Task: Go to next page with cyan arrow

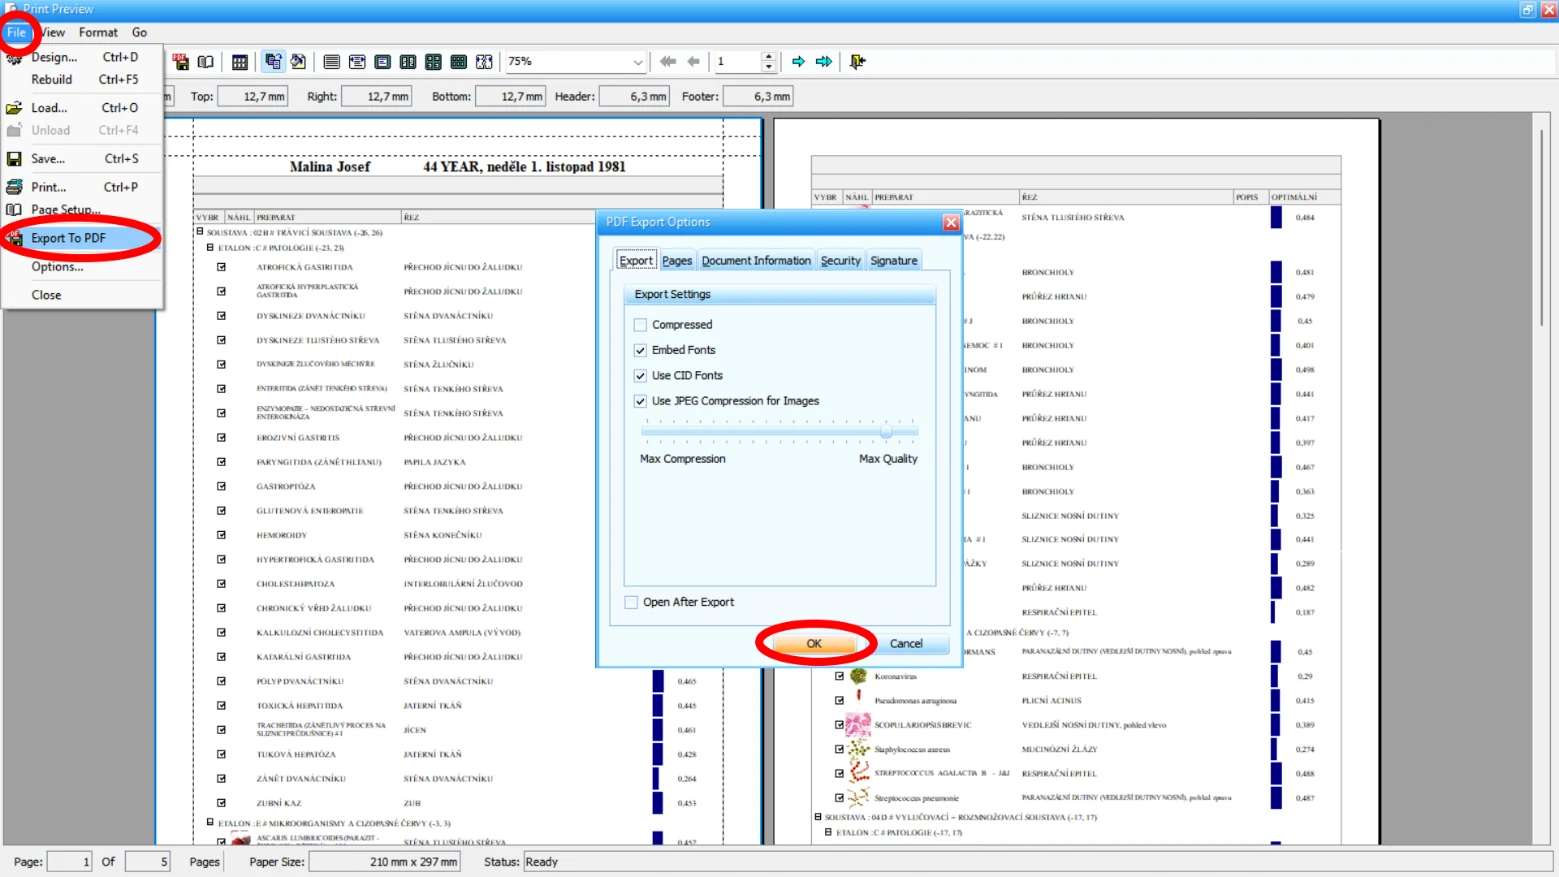Action: 798,62
